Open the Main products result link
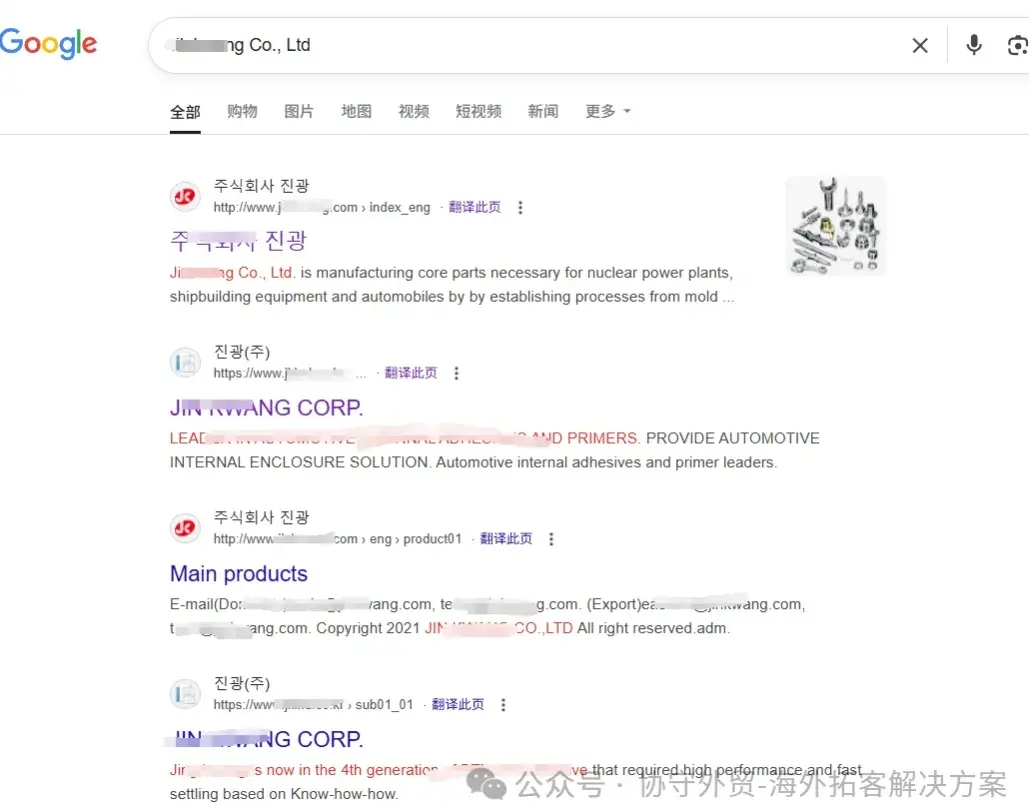The height and width of the screenshot is (808, 1029). 239,574
